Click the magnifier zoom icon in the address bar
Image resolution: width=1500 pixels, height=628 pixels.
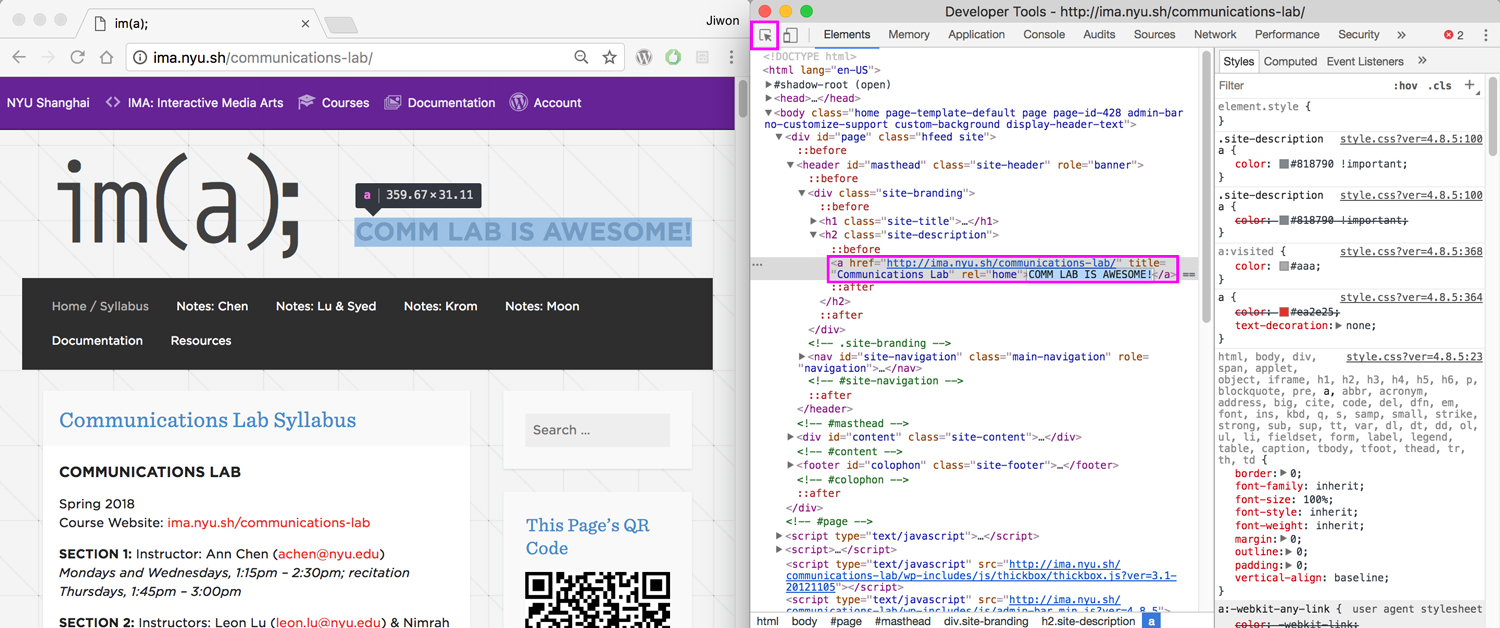(x=581, y=58)
